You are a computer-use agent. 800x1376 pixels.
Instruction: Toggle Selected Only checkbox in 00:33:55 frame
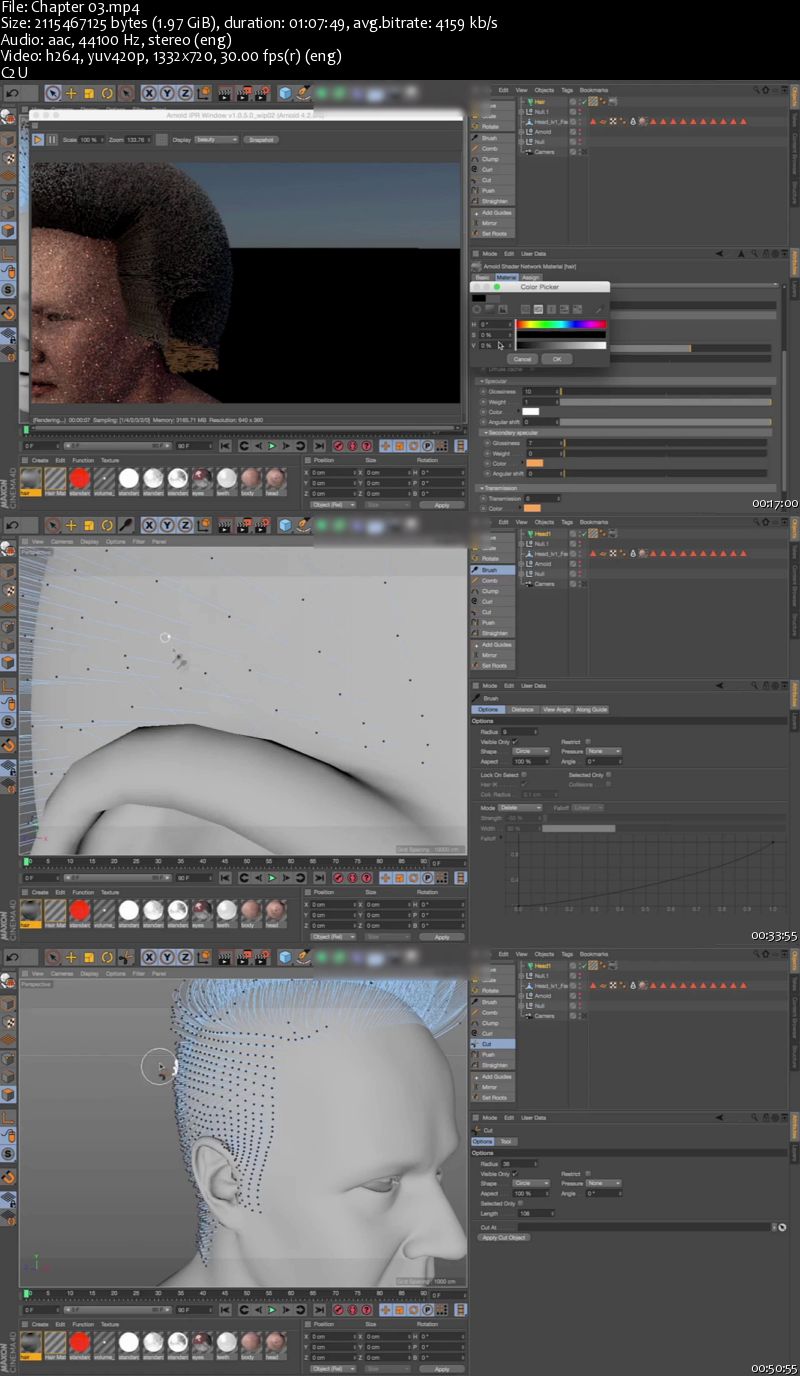coord(609,774)
